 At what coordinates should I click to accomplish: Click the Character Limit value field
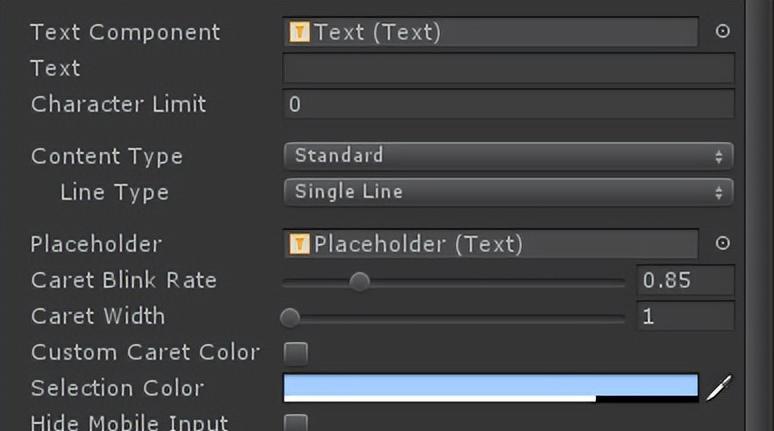click(508, 104)
